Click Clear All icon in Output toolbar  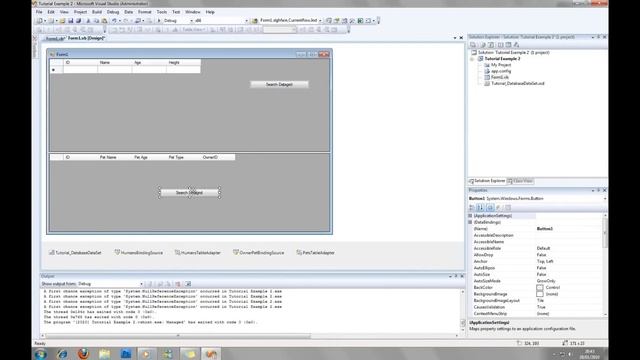(178, 284)
